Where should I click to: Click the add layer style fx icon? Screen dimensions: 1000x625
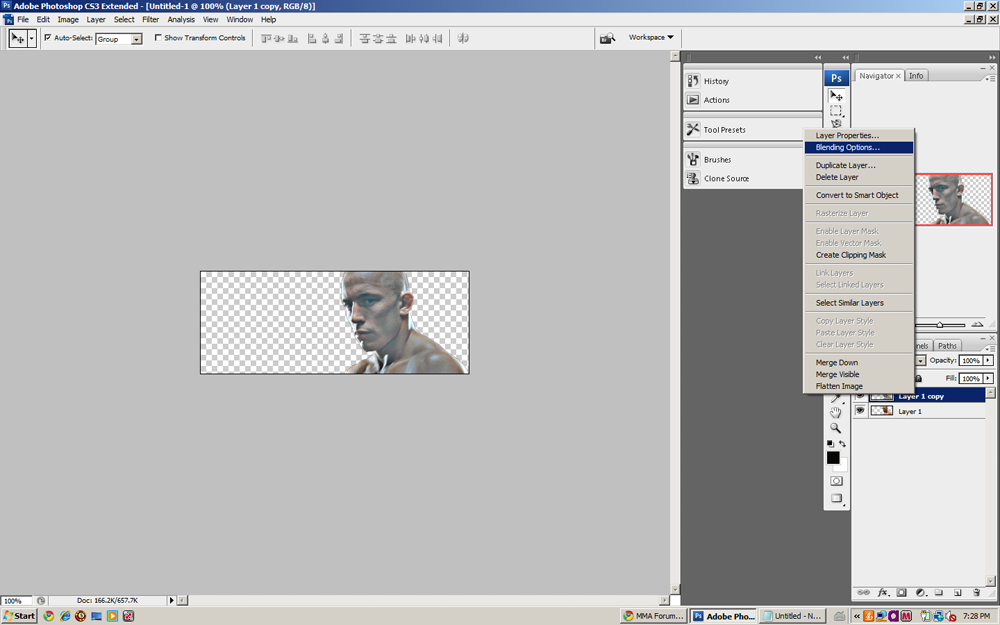coord(882,592)
